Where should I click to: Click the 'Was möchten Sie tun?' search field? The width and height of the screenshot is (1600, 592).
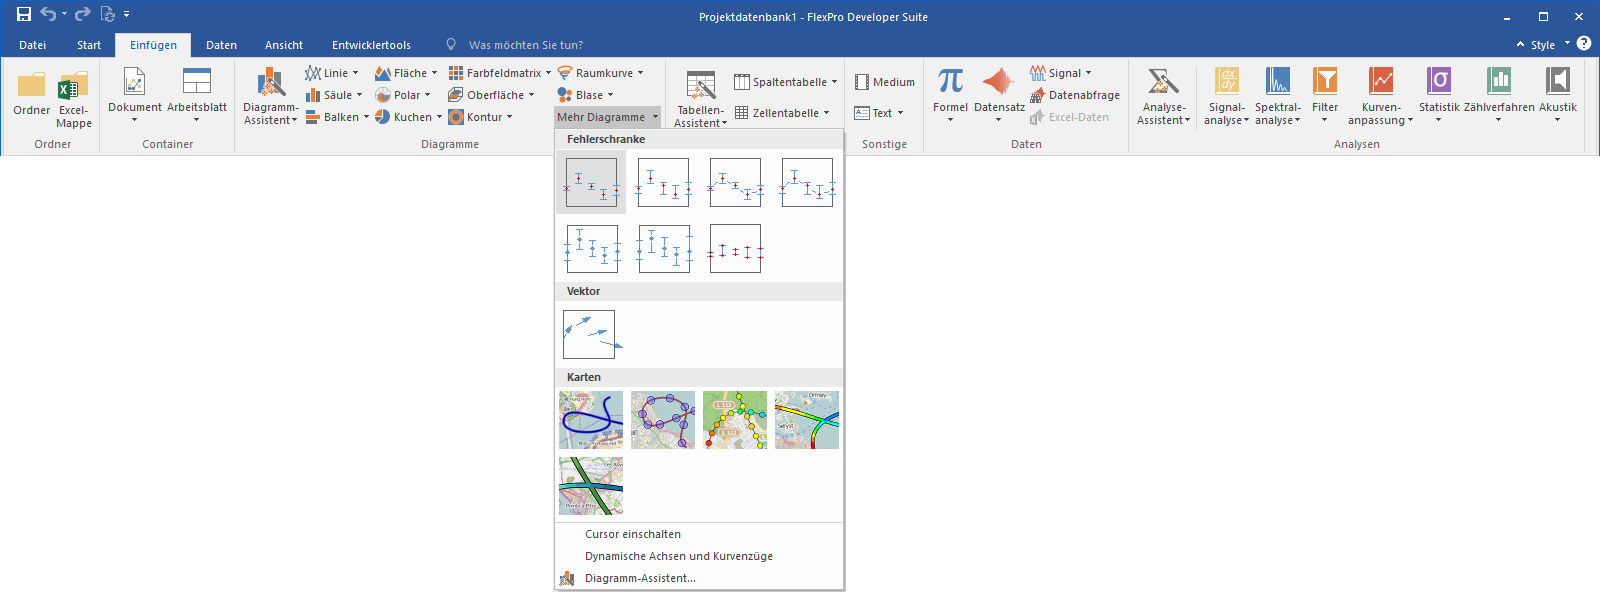coord(526,45)
